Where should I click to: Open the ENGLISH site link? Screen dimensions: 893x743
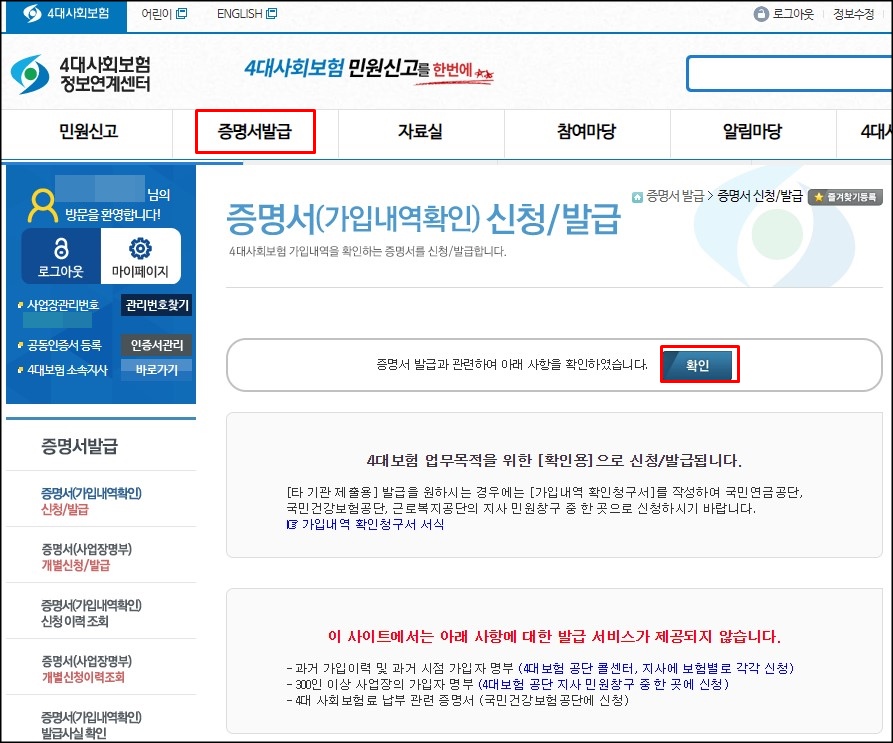240,14
